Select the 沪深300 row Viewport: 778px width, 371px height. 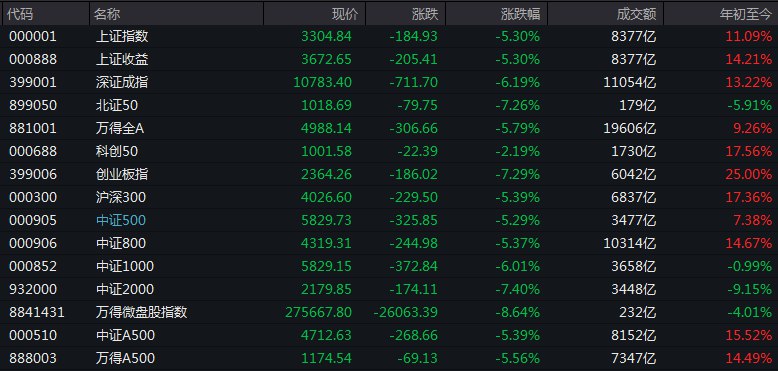coord(389,197)
